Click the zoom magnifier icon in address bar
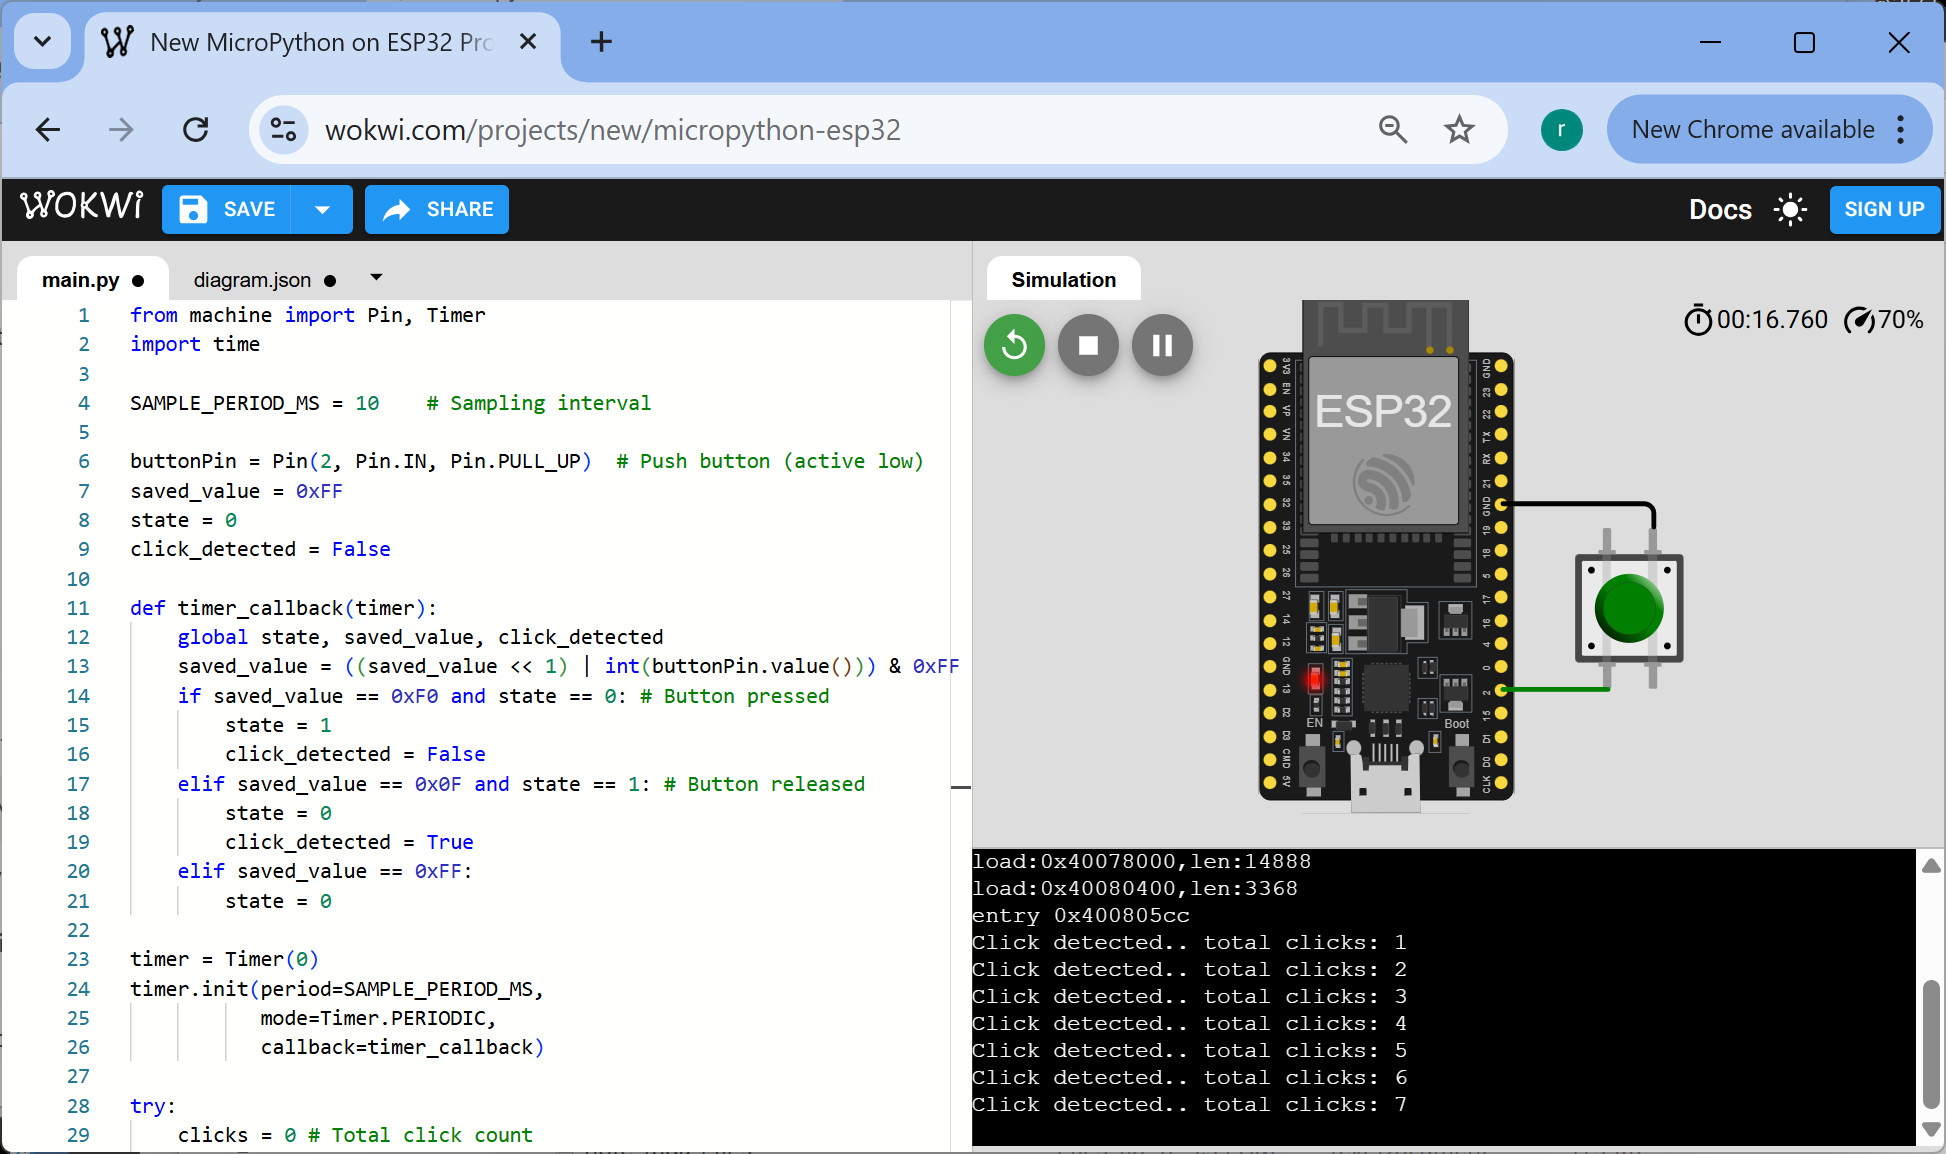The height and width of the screenshot is (1154, 1946). click(1393, 129)
